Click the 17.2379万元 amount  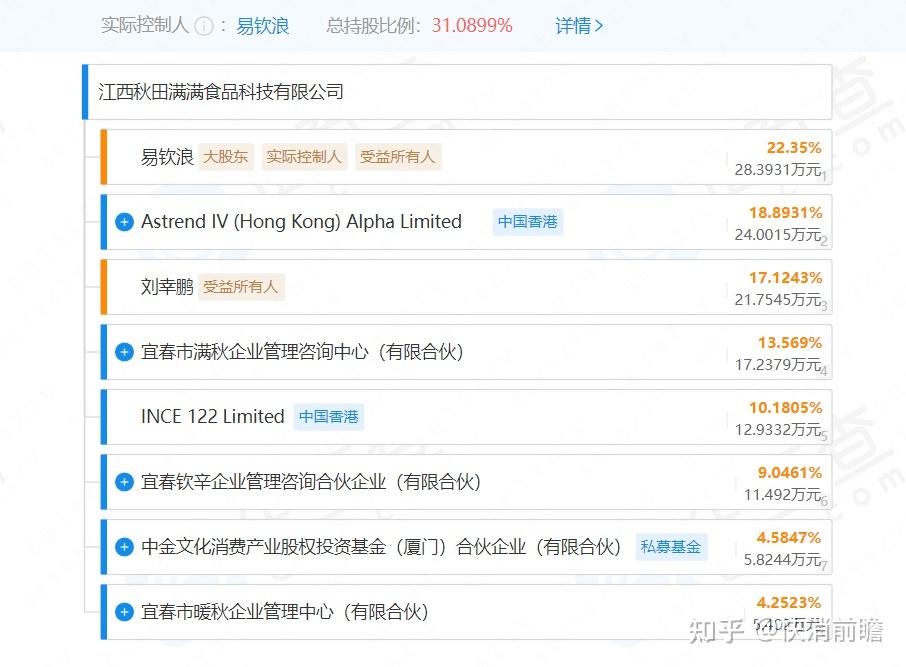pos(778,365)
